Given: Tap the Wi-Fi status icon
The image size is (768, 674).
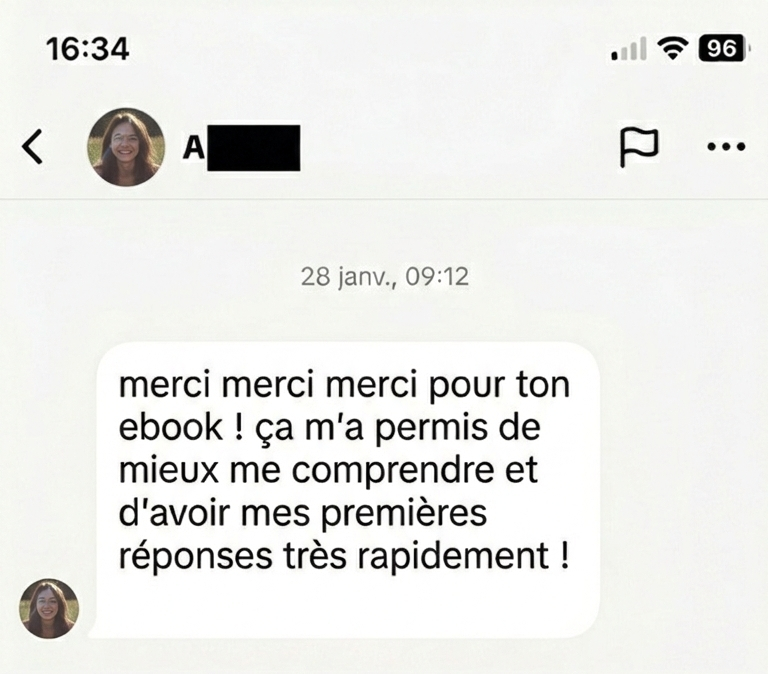Looking at the screenshot, I should point(672,48).
